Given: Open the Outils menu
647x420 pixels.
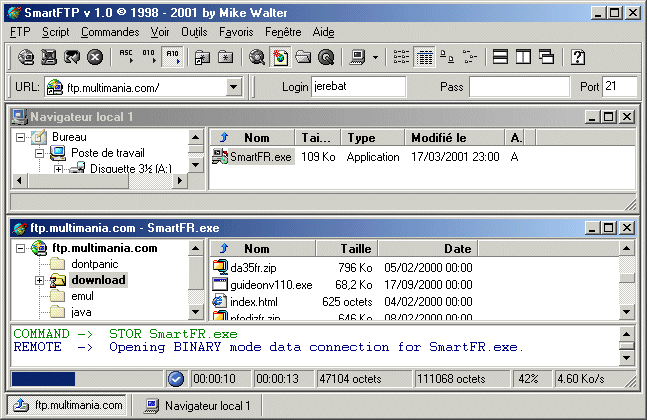Looking at the screenshot, I should 194,32.
